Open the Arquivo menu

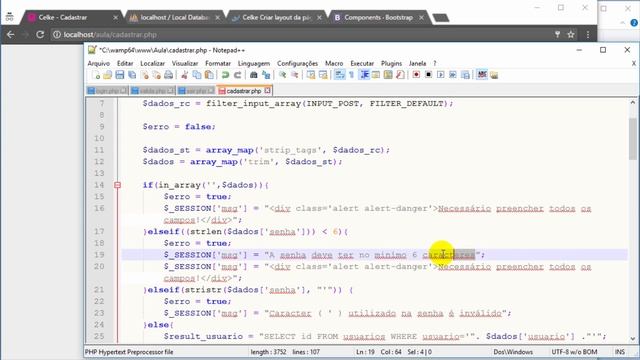click(x=98, y=63)
